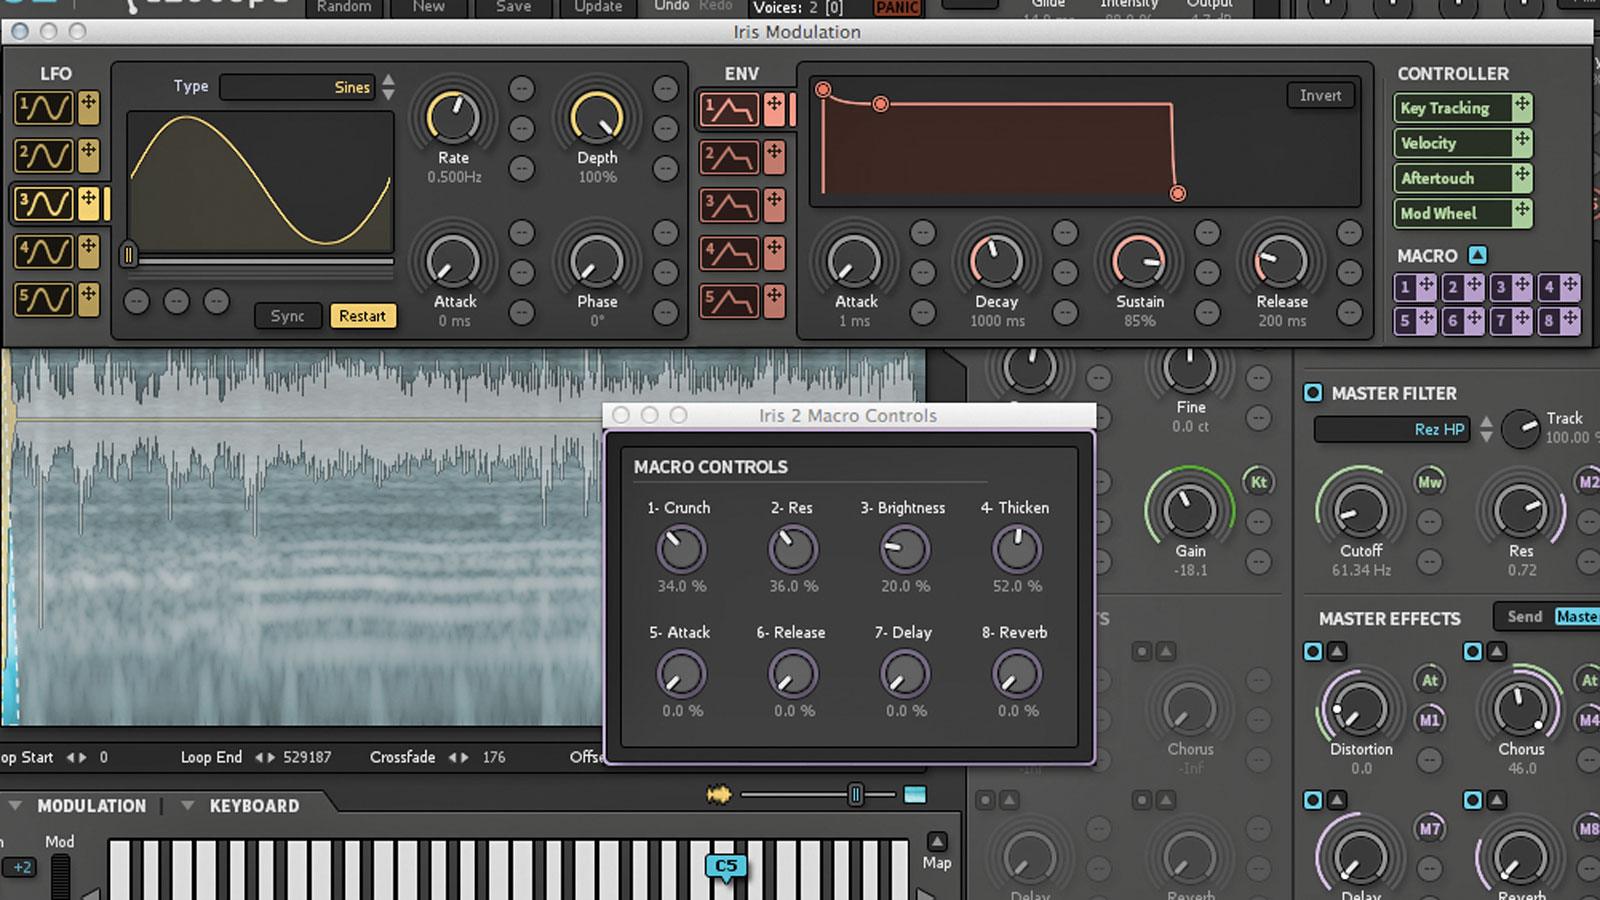The height and width of the screenshot is (900, 1600).
Task: Click the assign crosshair next to Velocity
Action: (x=1521, y=142)
